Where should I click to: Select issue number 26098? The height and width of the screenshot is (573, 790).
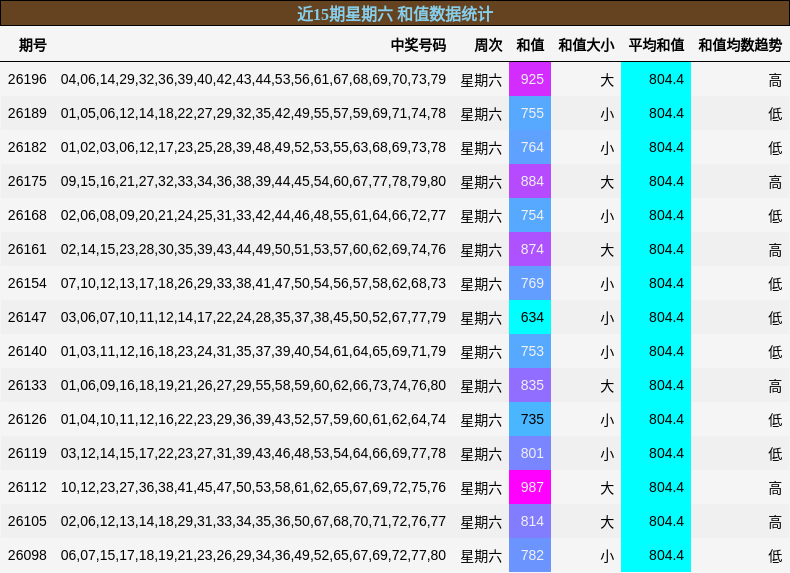tap(27, 556)
